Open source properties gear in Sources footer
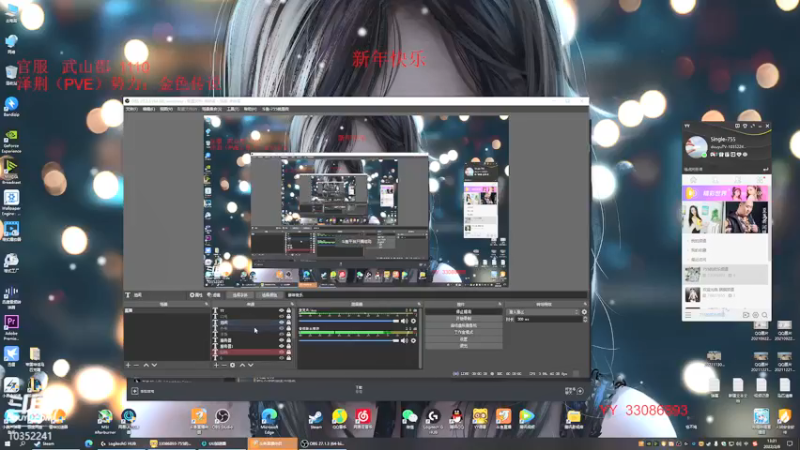Screen dimensions: 800x450 (233, 365)
